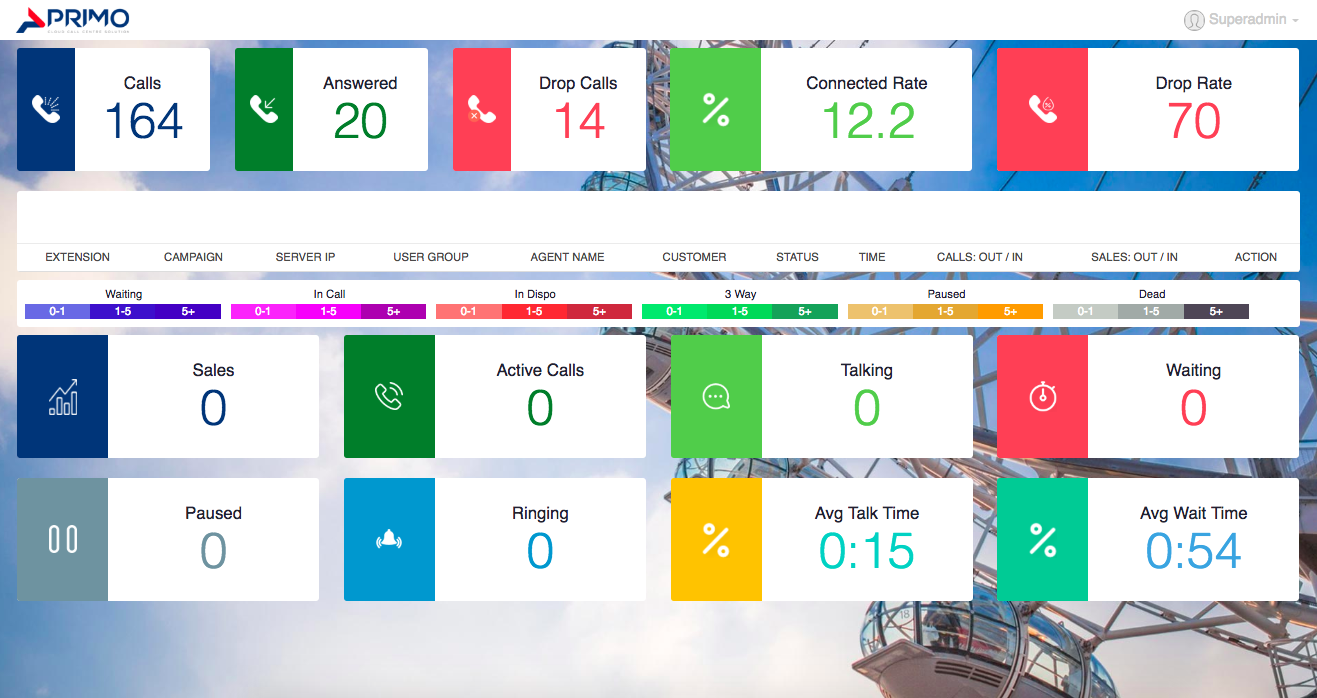
Task: Click the Ringing card label
Action: (x=540, y=514)
